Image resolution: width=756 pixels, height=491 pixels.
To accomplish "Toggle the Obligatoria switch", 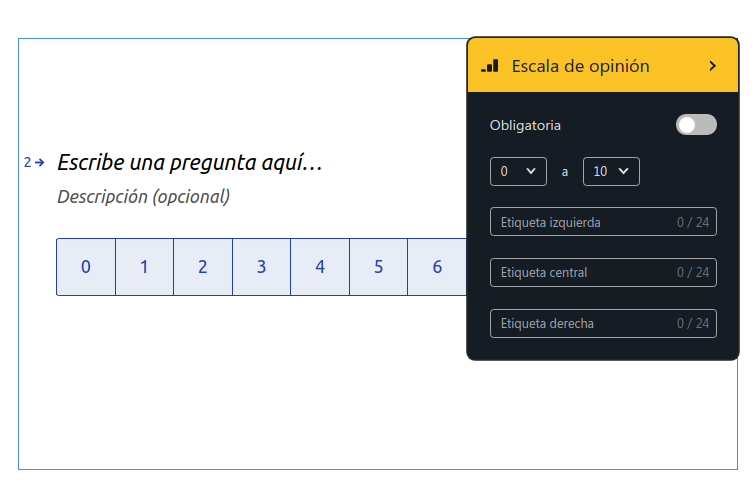I will (696, 125).
